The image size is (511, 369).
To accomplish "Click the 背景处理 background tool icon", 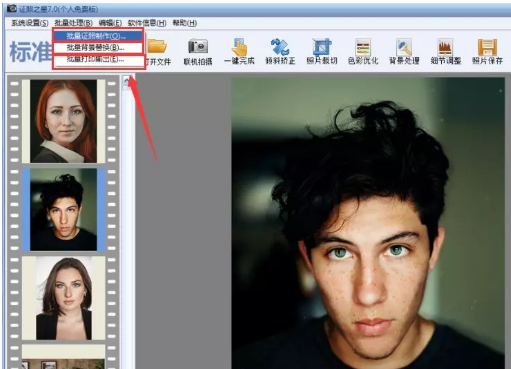I will 404,47.
